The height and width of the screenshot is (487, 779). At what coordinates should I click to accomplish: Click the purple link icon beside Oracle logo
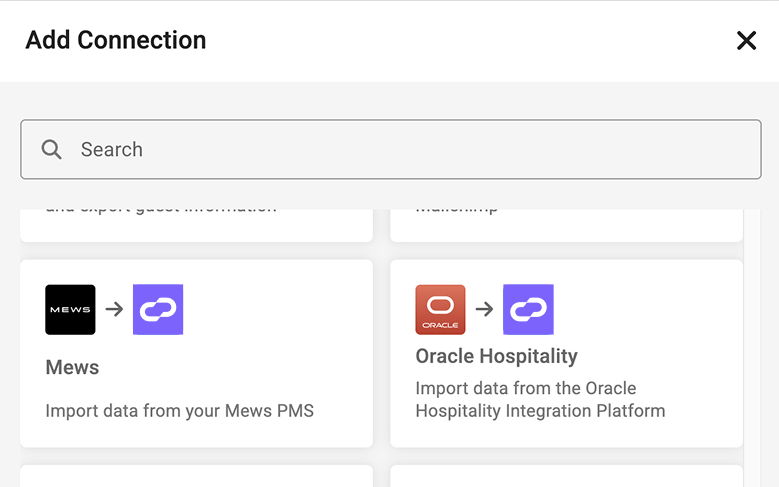pyautogui.click(x=528, y=309)
